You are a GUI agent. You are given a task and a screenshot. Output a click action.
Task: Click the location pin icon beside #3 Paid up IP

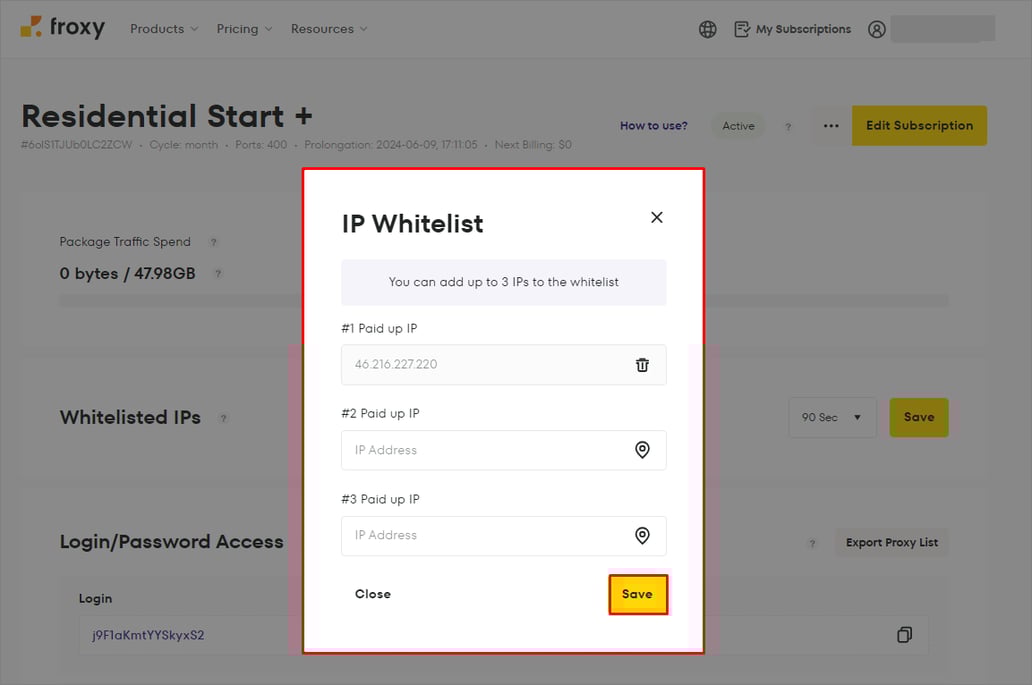tap(642, 535)
